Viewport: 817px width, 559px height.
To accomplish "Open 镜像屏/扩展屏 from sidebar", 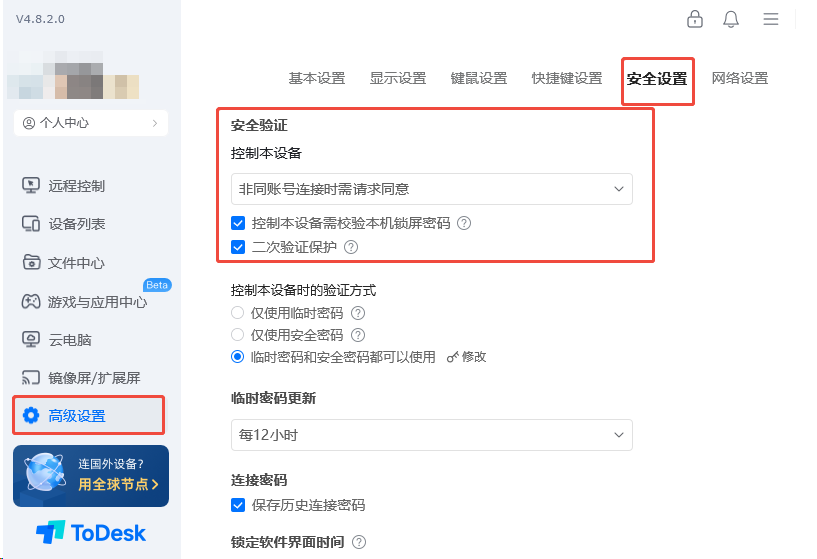I will coord(81,378).
